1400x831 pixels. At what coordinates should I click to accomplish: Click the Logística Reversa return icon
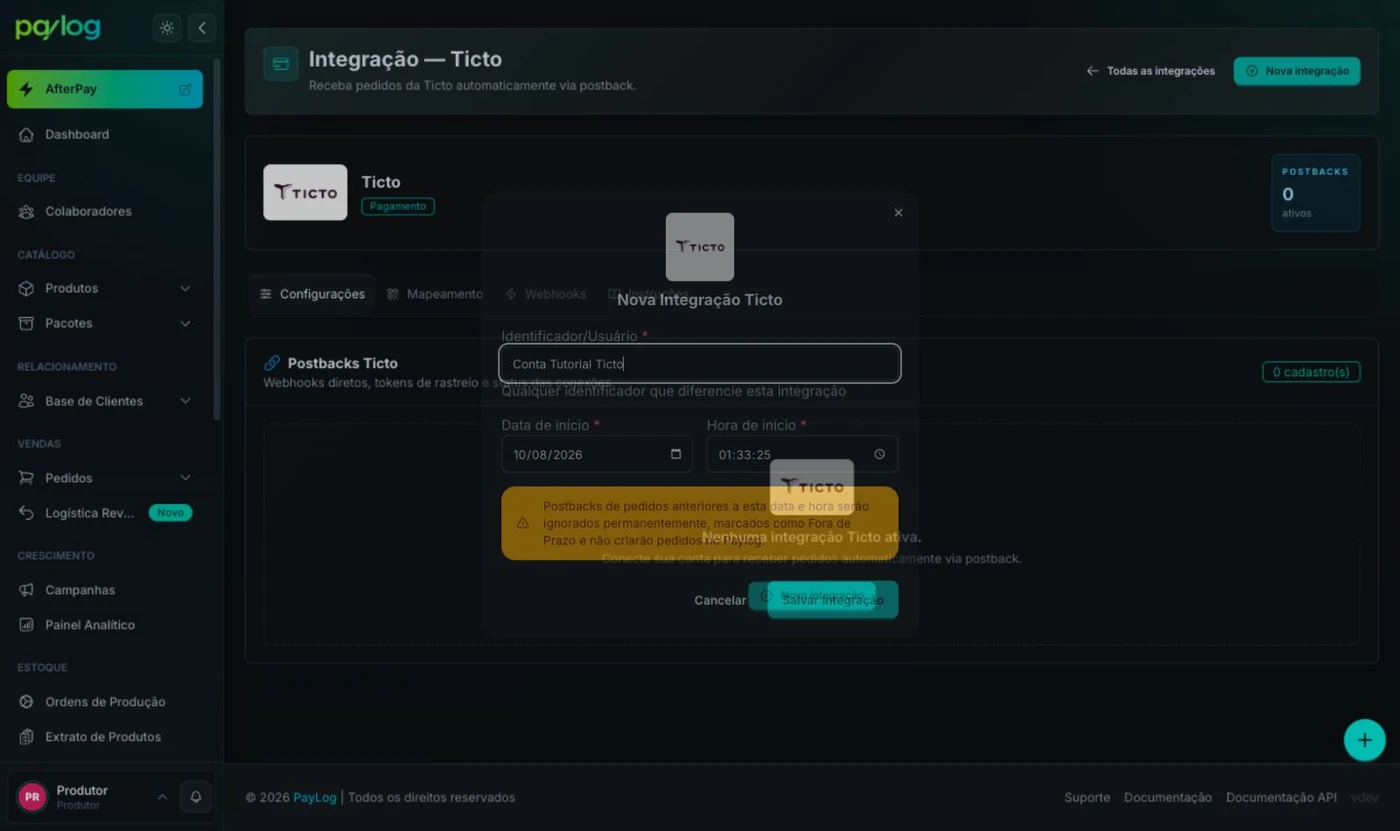click(26, 513)
